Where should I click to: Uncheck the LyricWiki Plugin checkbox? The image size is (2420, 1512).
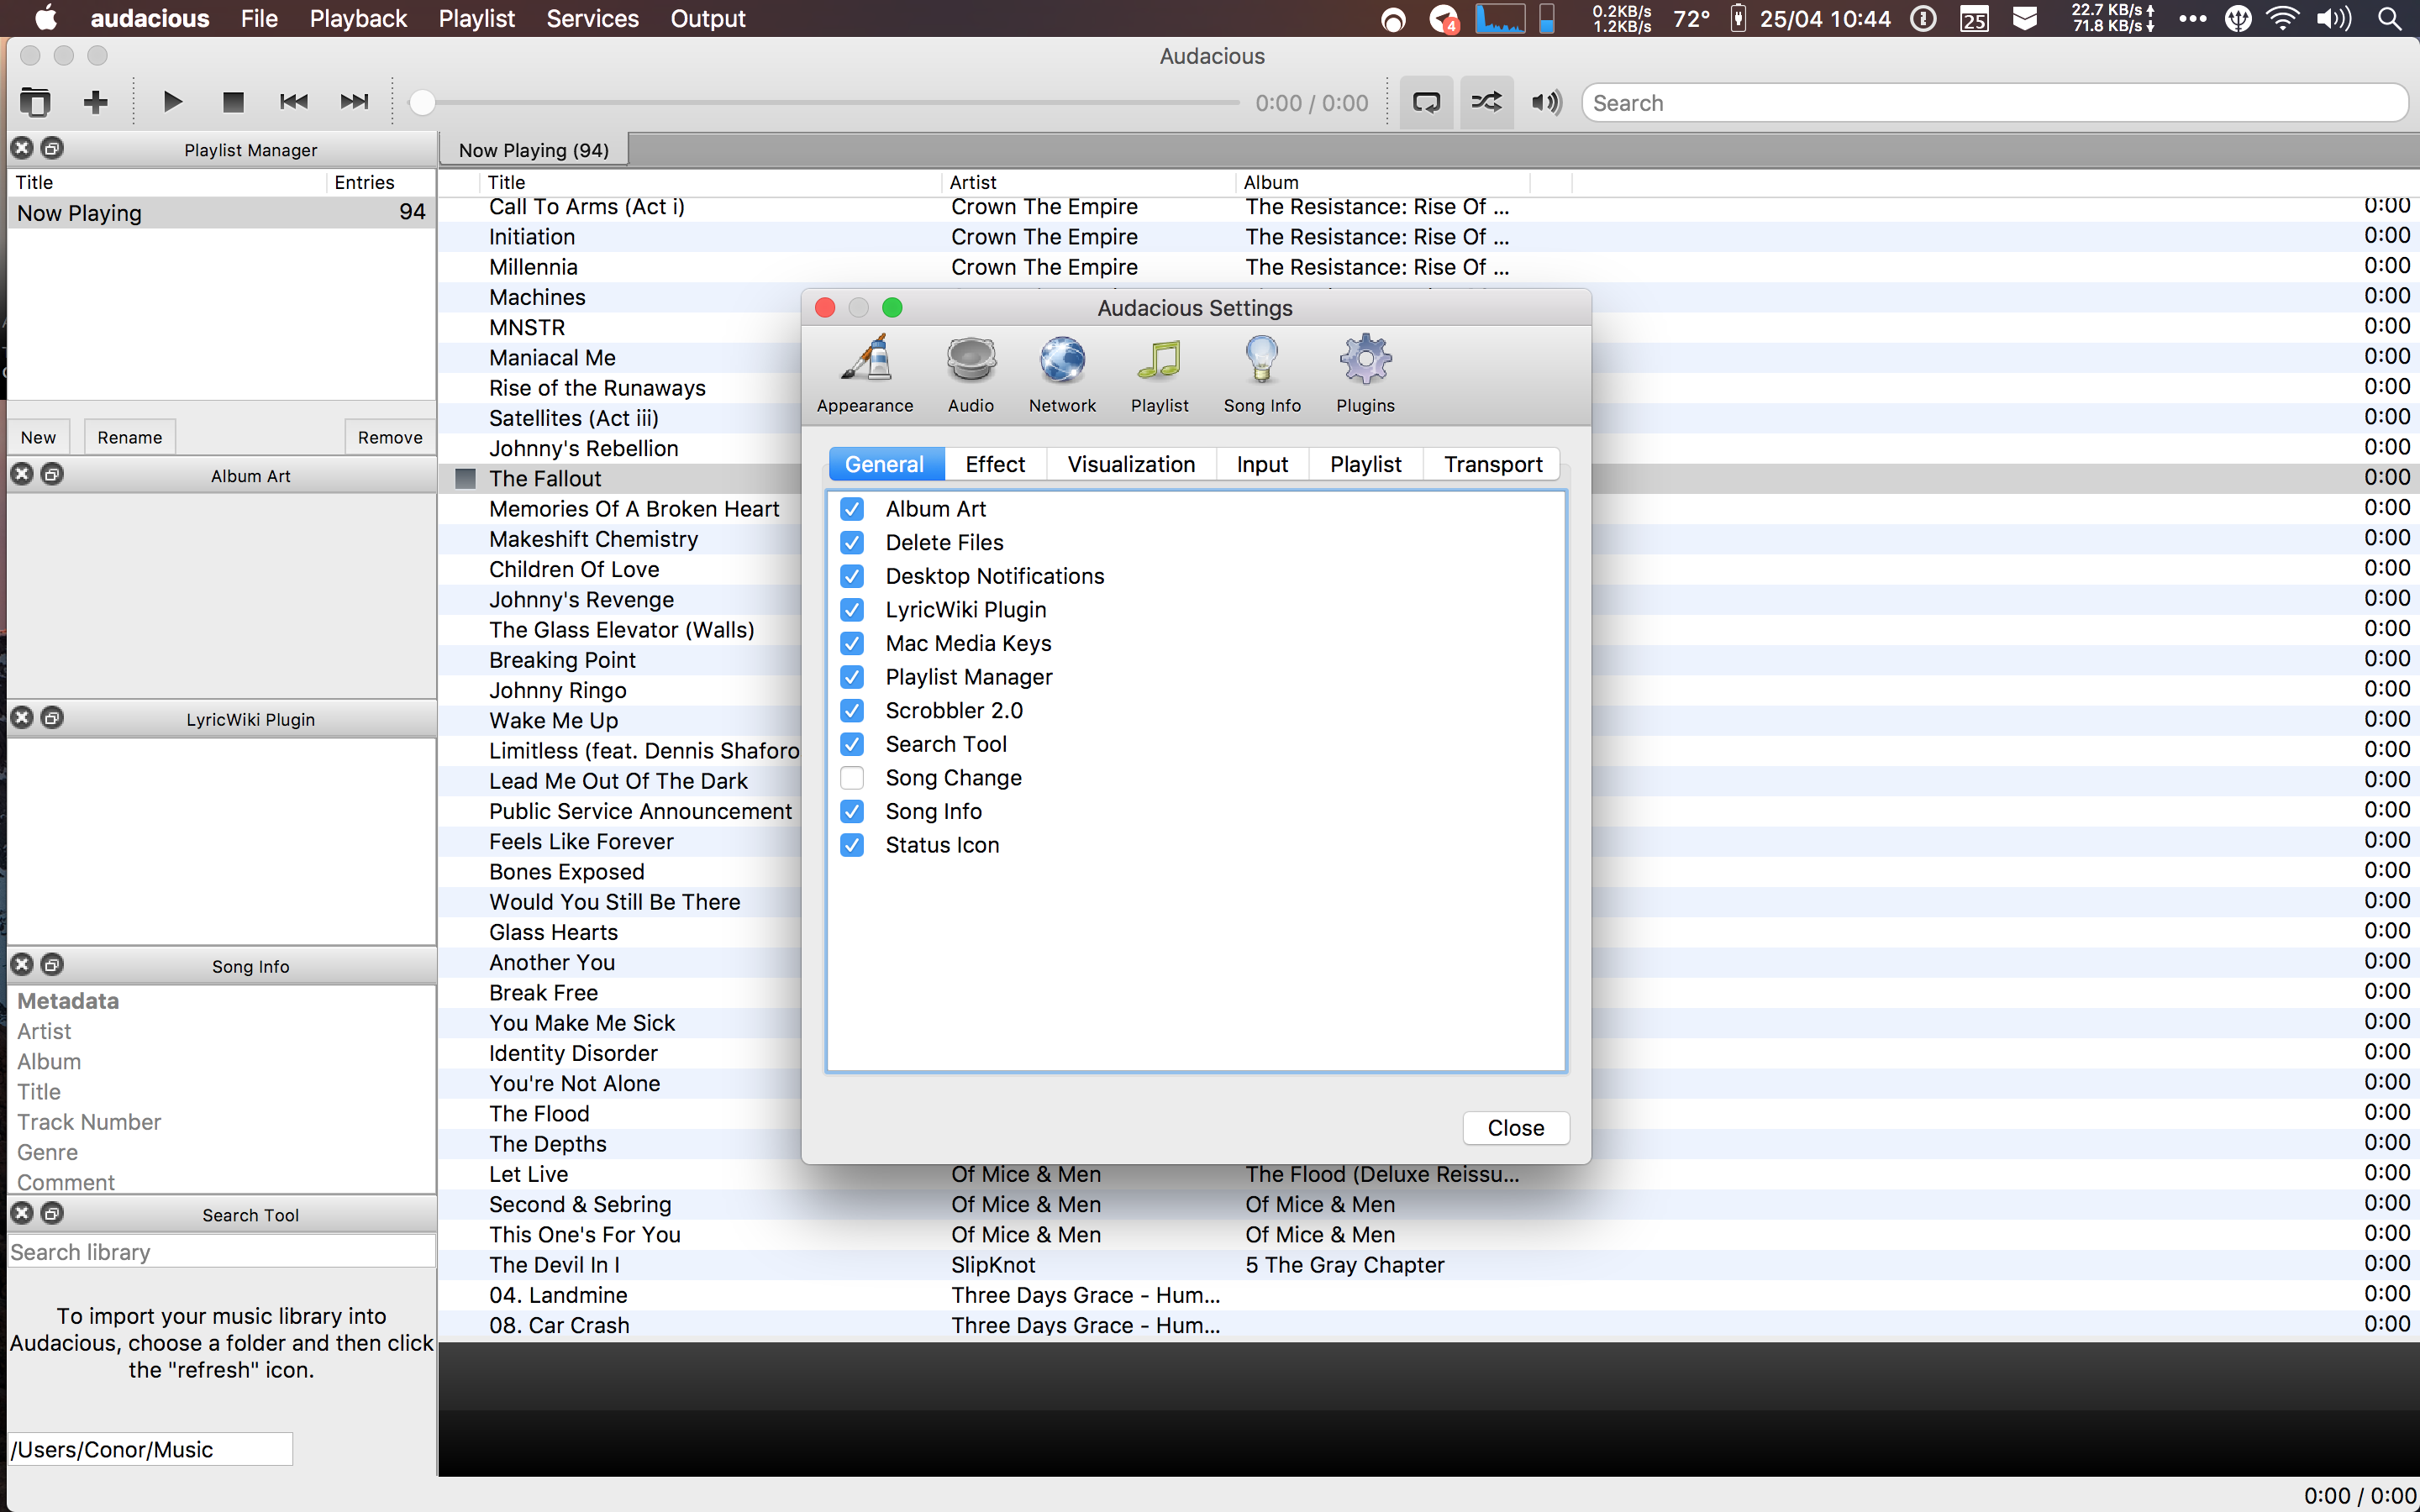(x=852, y=610)
